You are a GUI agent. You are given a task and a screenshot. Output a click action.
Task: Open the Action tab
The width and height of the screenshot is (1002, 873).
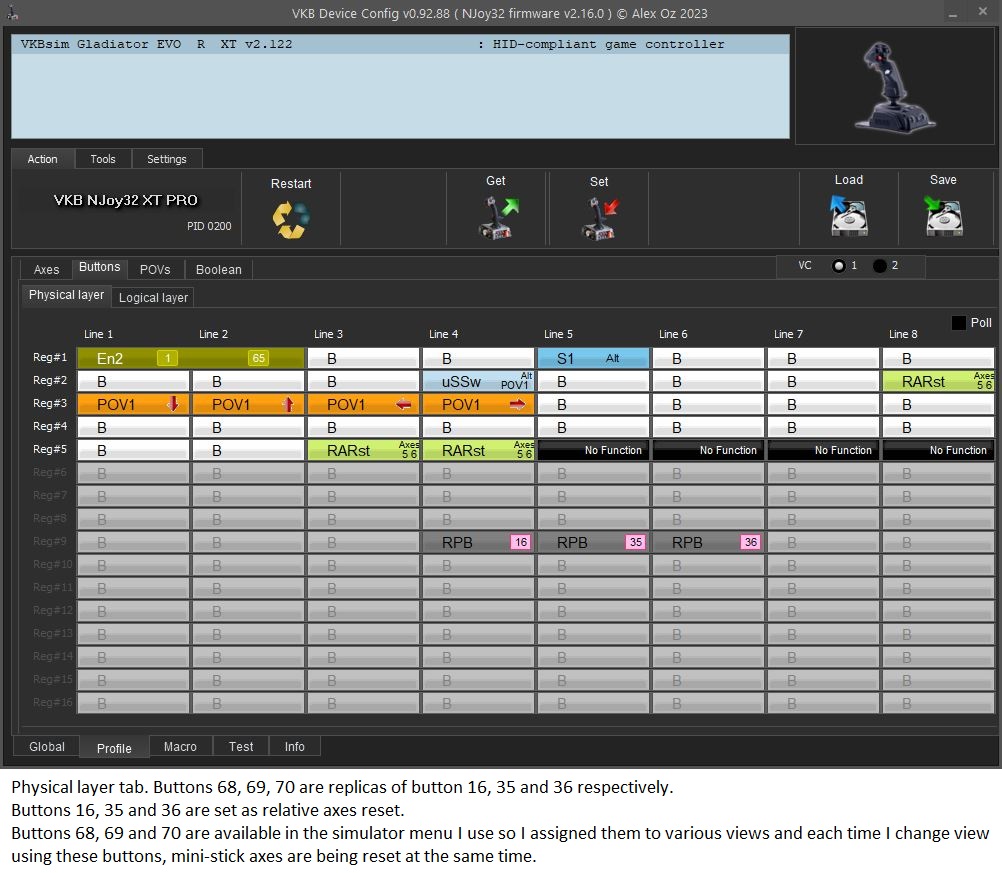(42, 159)
